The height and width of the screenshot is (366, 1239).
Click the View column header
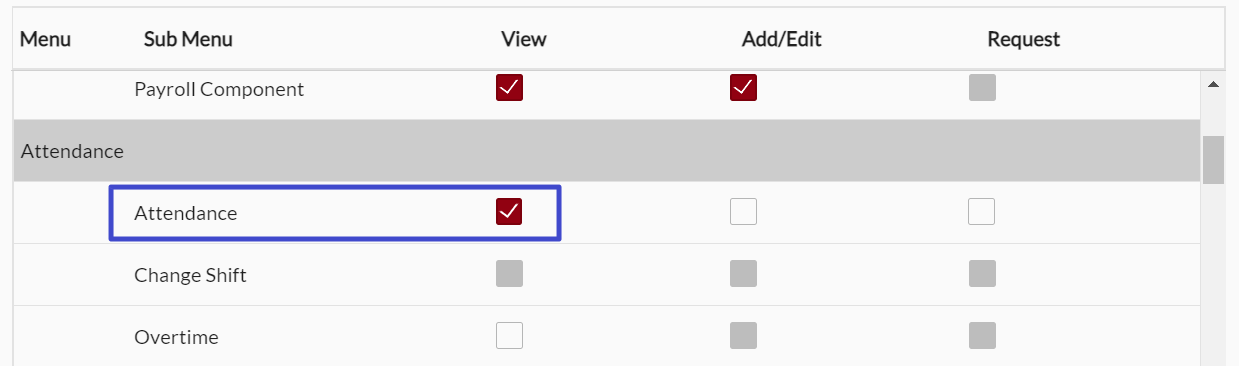click(x=524, y=39)
